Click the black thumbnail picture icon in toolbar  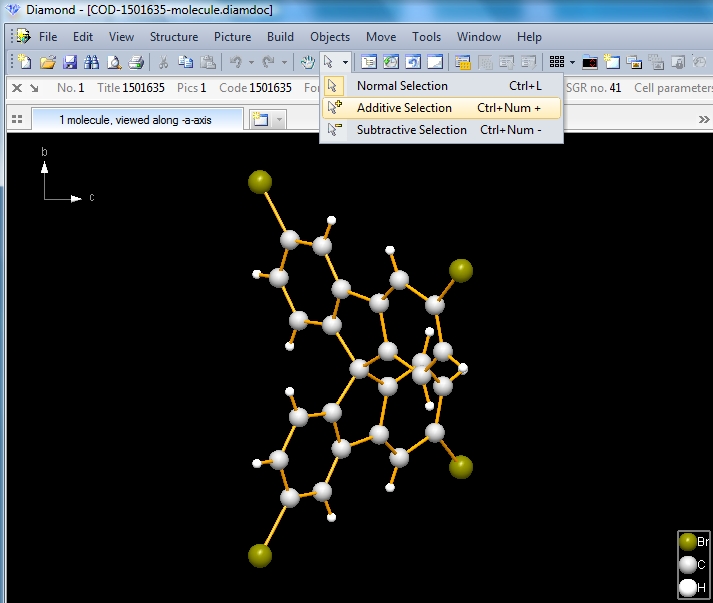[590, 62]
